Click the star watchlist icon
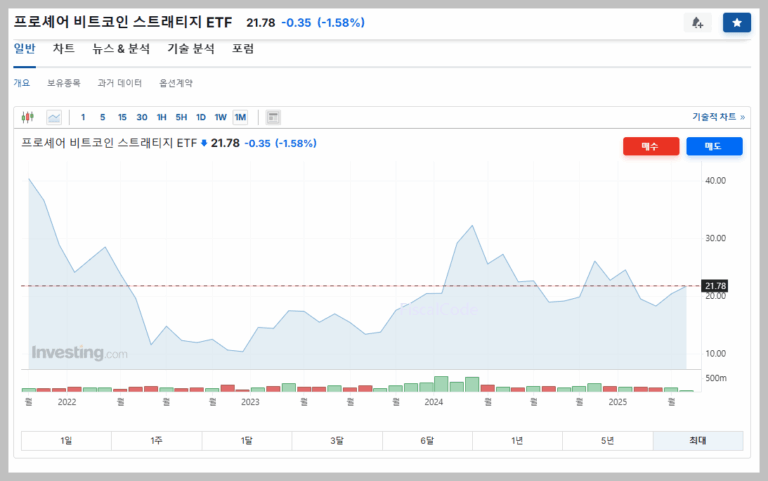 737,22
